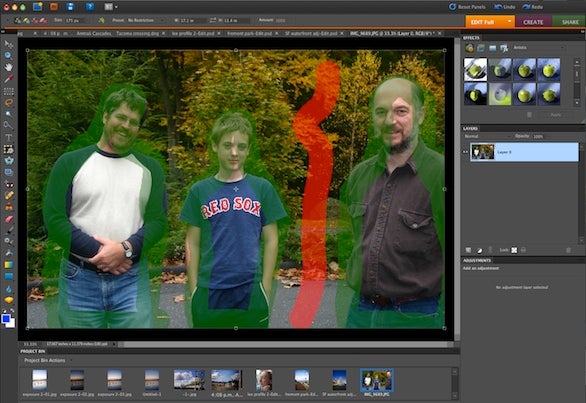The height and width of the screenshot is (403, 586).
Task: Click the foreground blue color swatch
Action: pos(6,319)
